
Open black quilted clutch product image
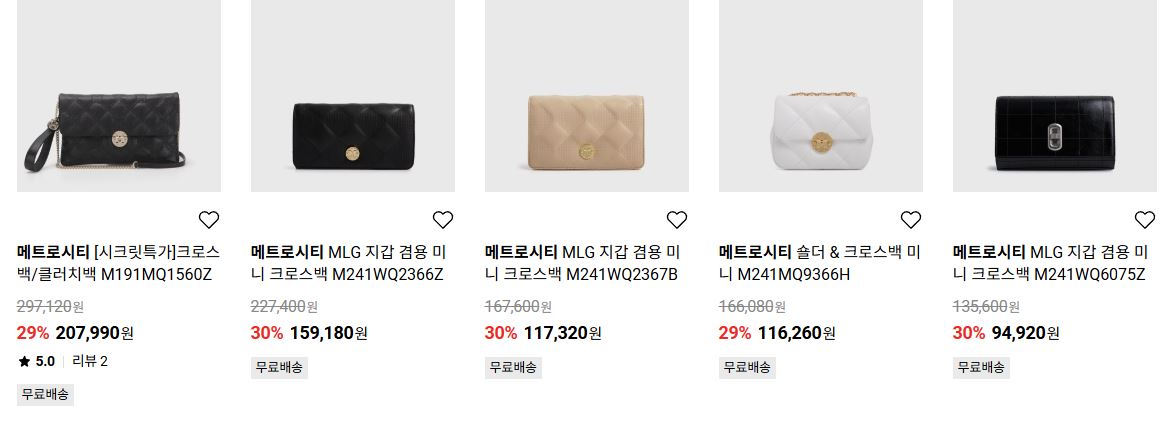tap(119, 96)
